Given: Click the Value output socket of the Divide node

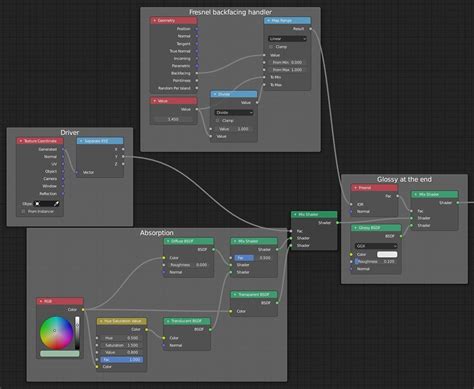Looking at the screenshot, I should (257, 103).
